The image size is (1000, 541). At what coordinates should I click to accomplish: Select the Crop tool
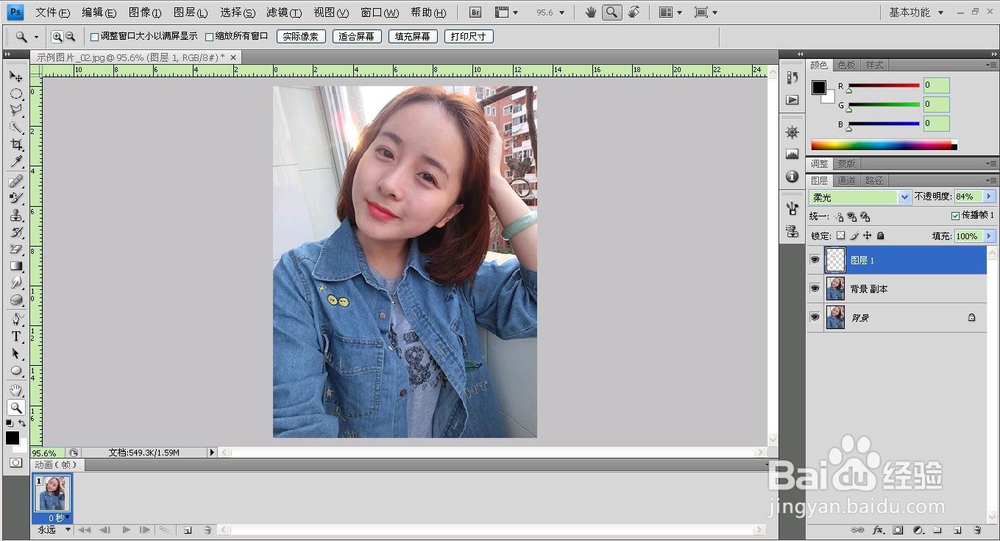(16, 145)
